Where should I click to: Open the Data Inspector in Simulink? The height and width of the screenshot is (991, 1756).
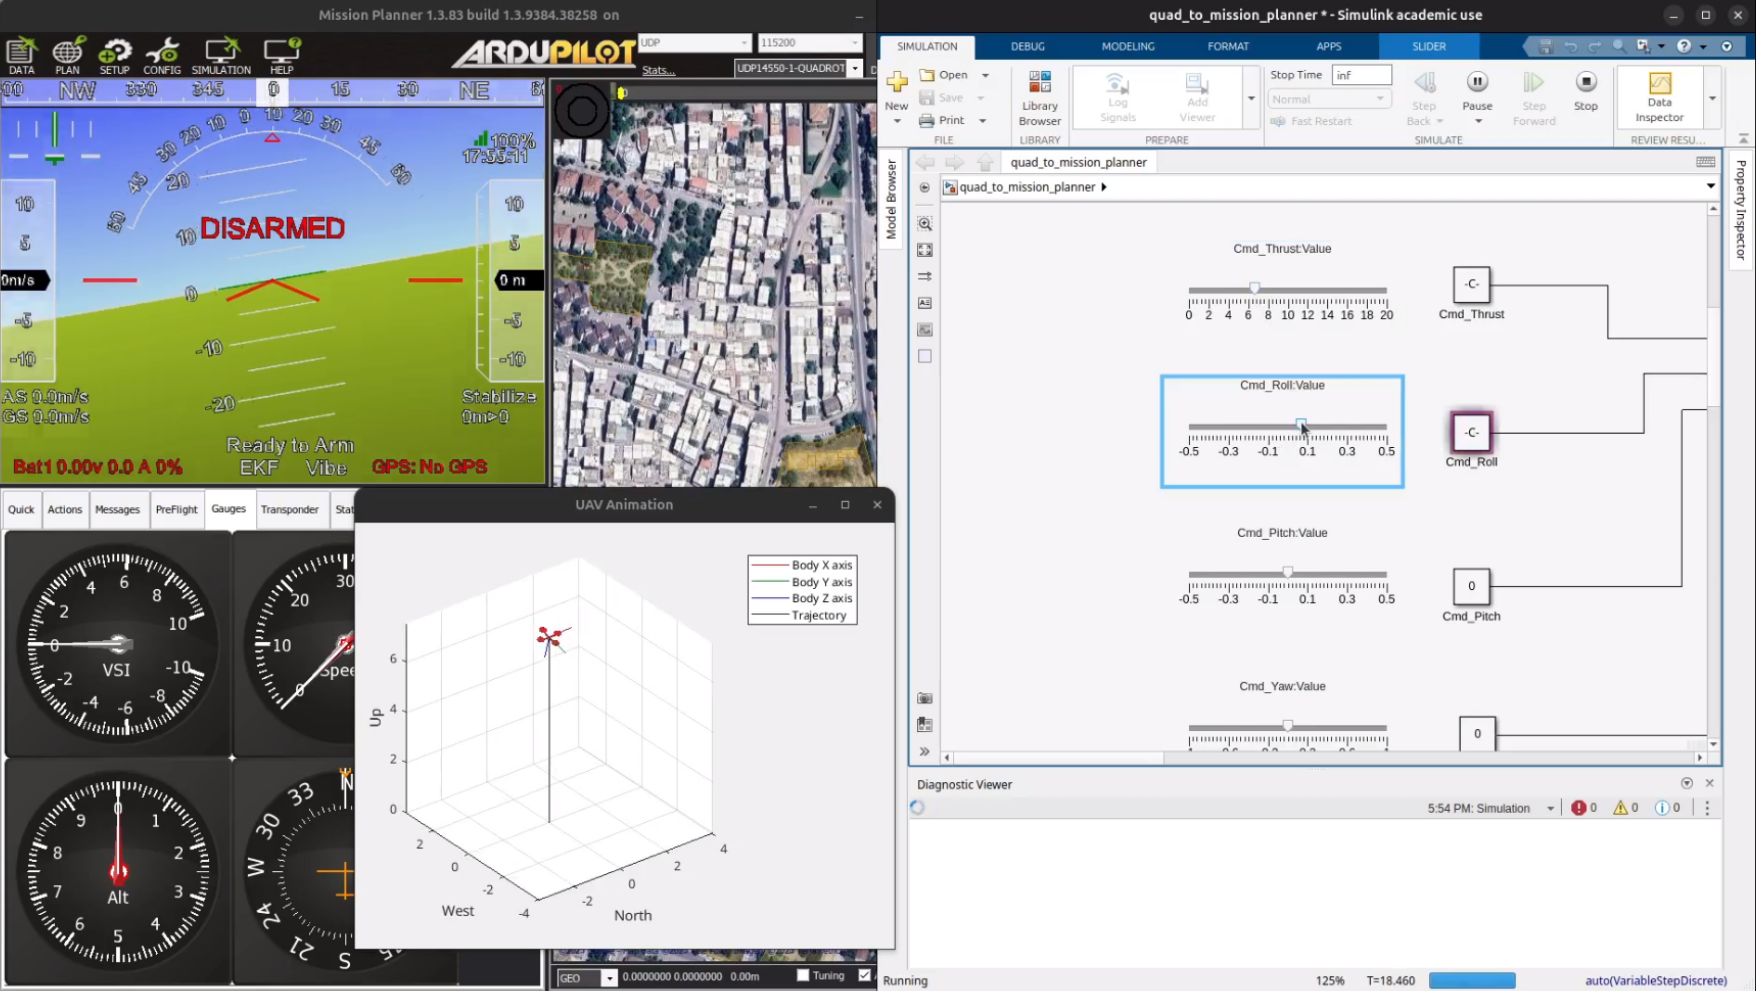(1658, 97)
